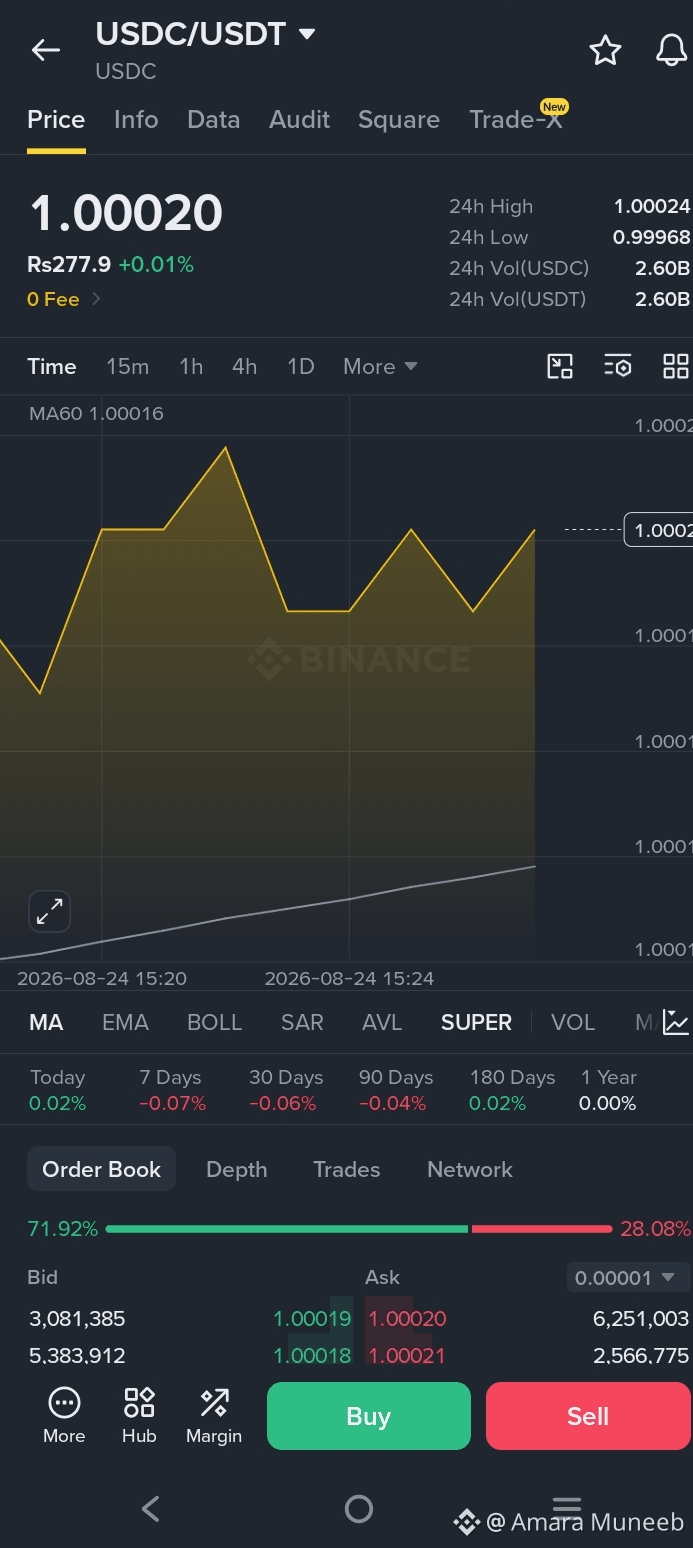Switch to the Audit tab

coord(299,119)
